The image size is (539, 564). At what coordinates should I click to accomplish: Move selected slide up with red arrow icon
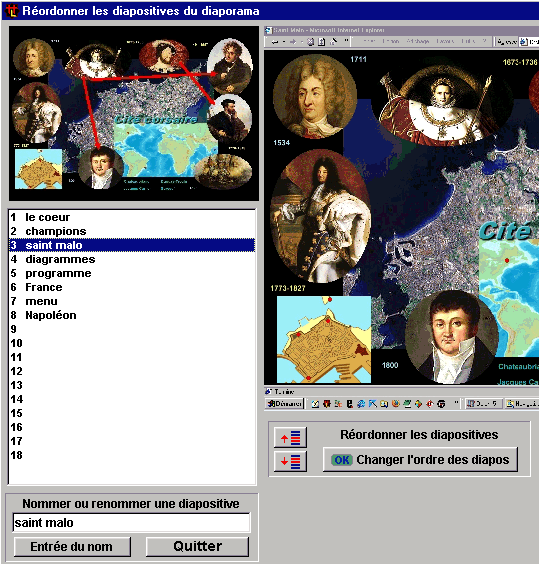(290, 437)
